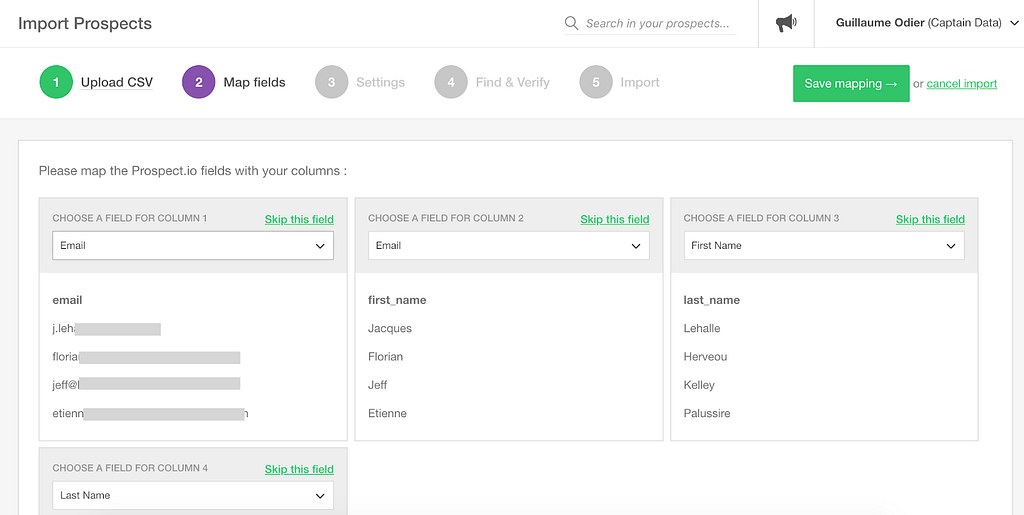Screen dimensions: 1024x515
Task: Click the Etienne first name value
Action: coord(387,413)
